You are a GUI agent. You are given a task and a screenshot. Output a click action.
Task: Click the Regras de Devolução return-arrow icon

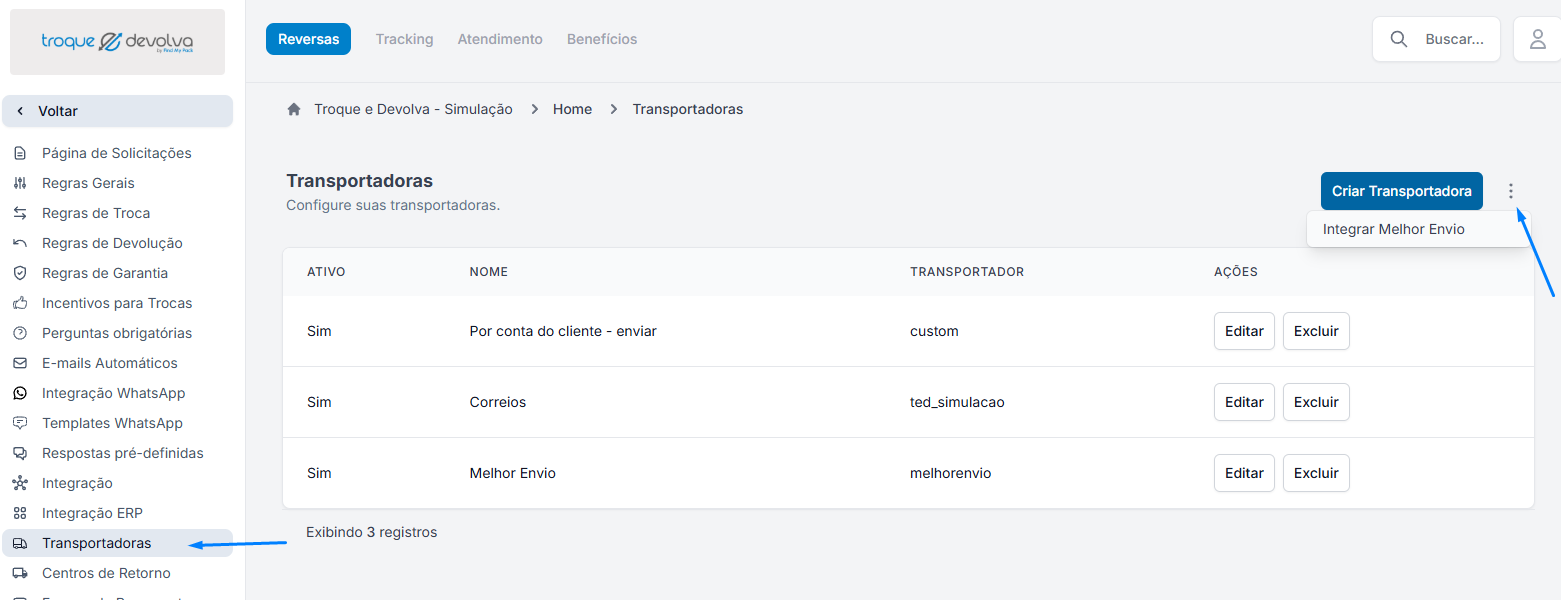pyautogui.click(x=20, y=243)
